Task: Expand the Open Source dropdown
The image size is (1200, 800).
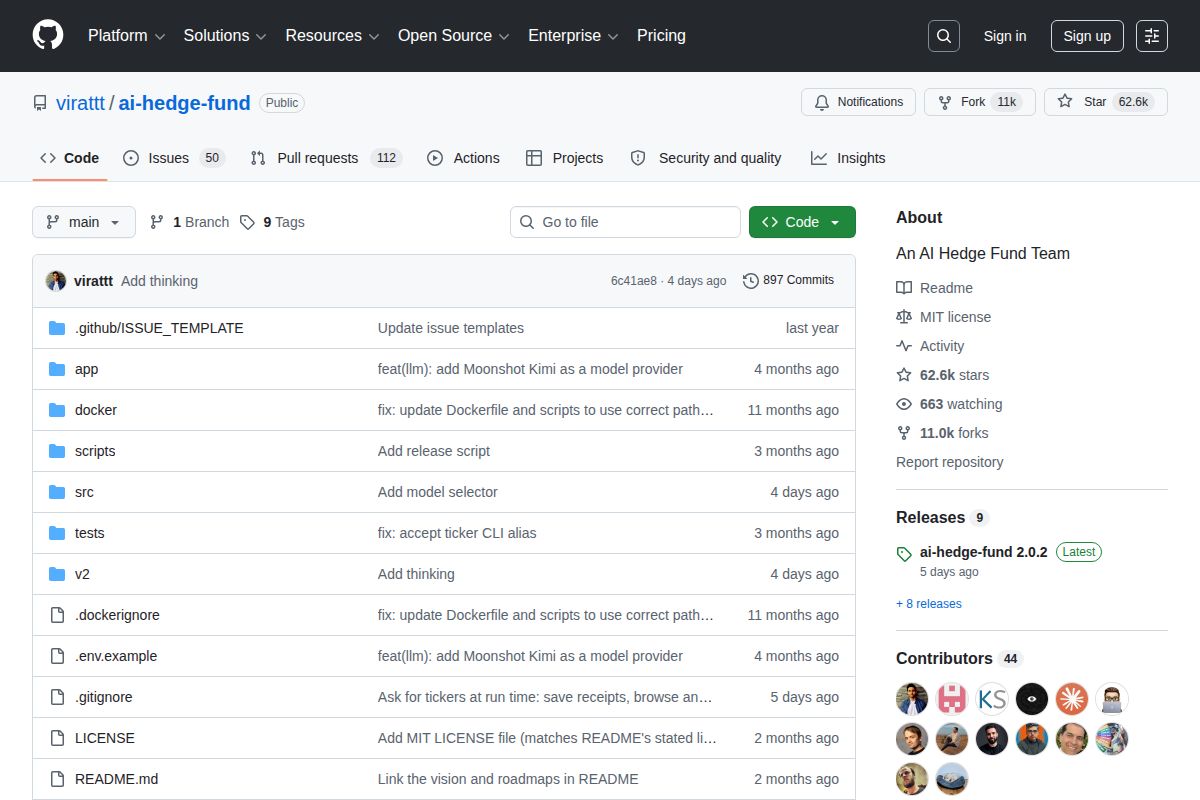Action: click(x=454, y=36)
